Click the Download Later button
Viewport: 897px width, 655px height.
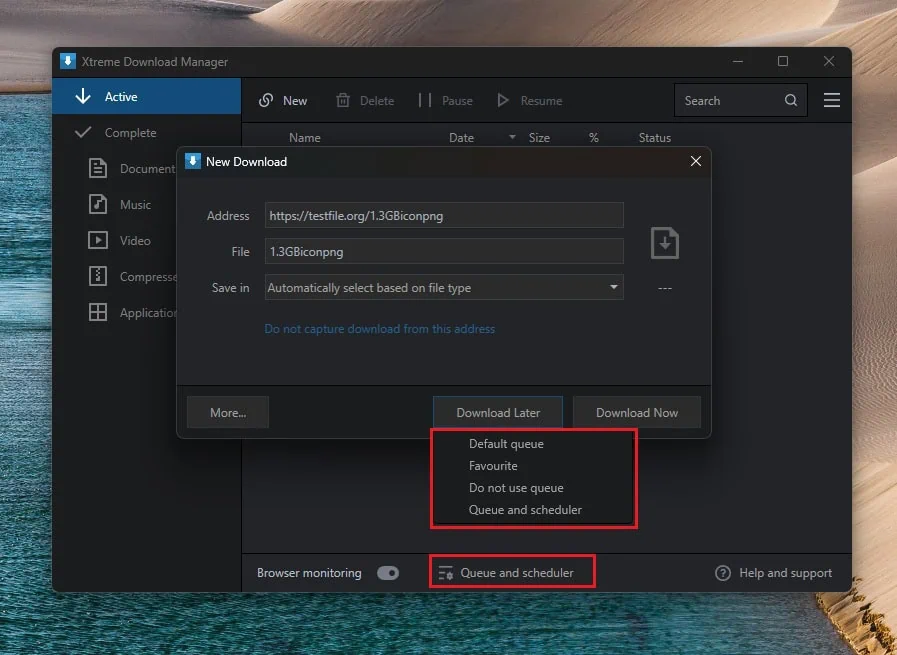(498, 412)
